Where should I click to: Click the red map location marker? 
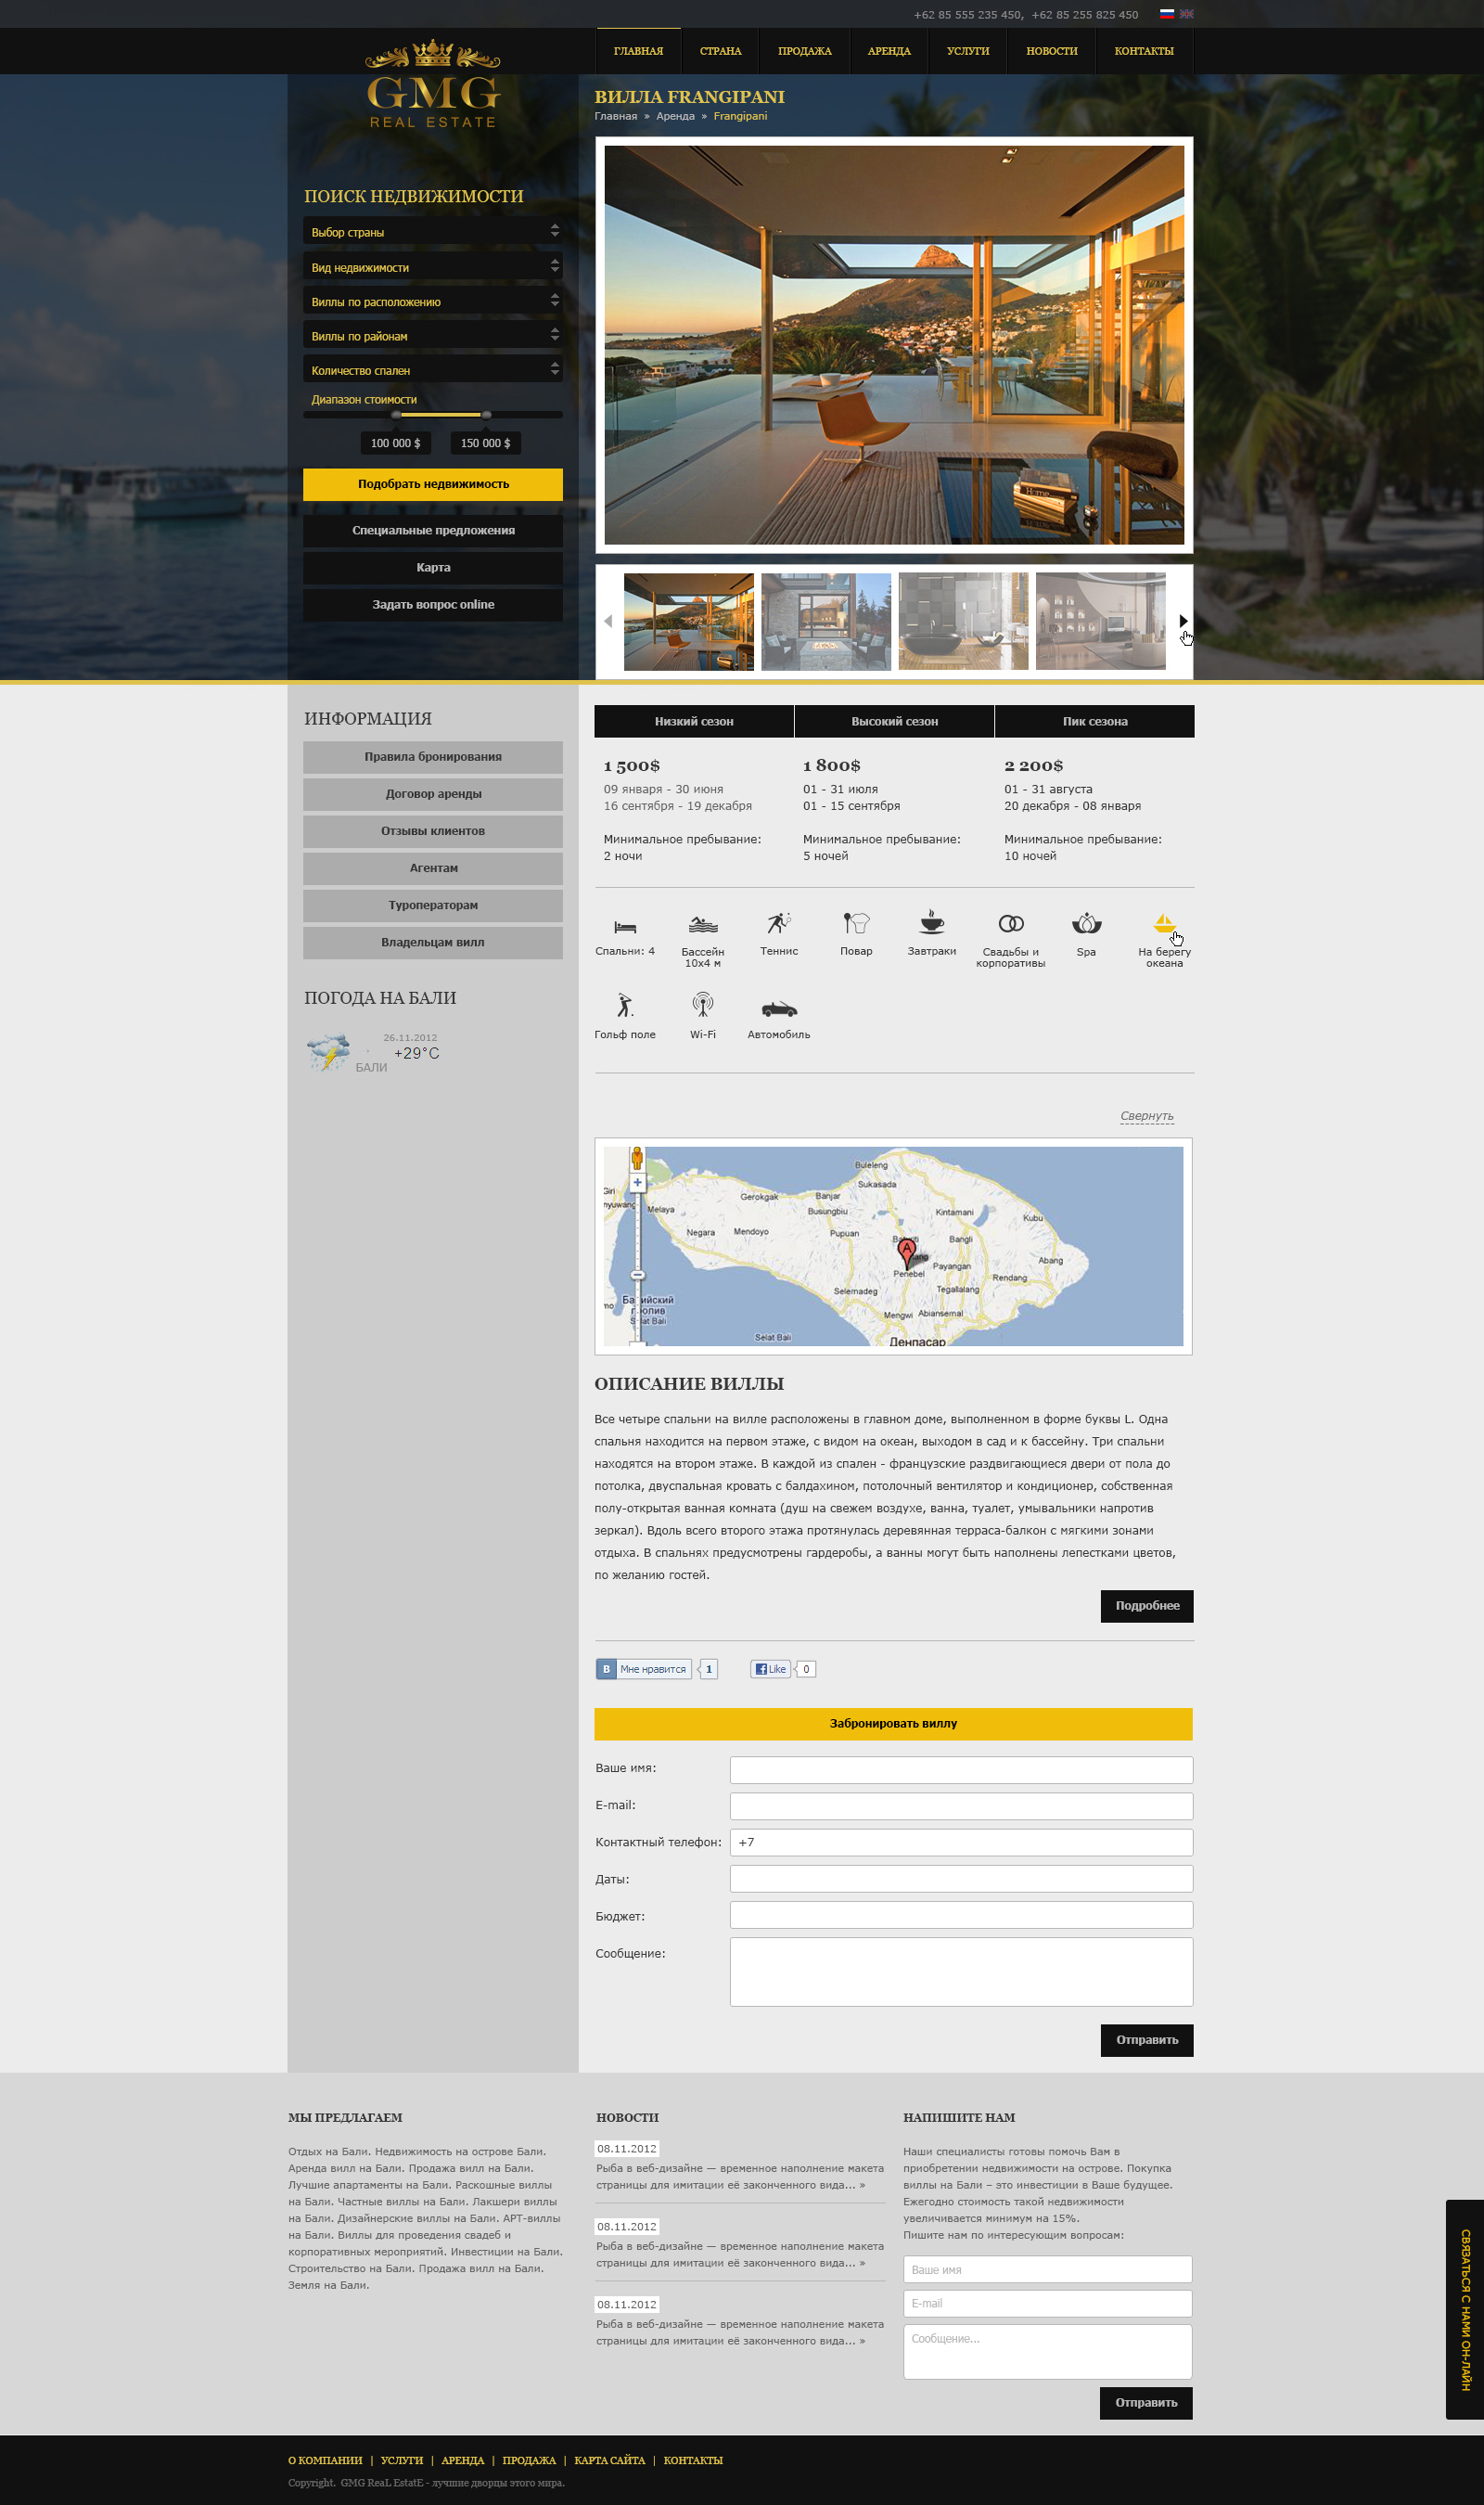click(x=906, y=1253)
